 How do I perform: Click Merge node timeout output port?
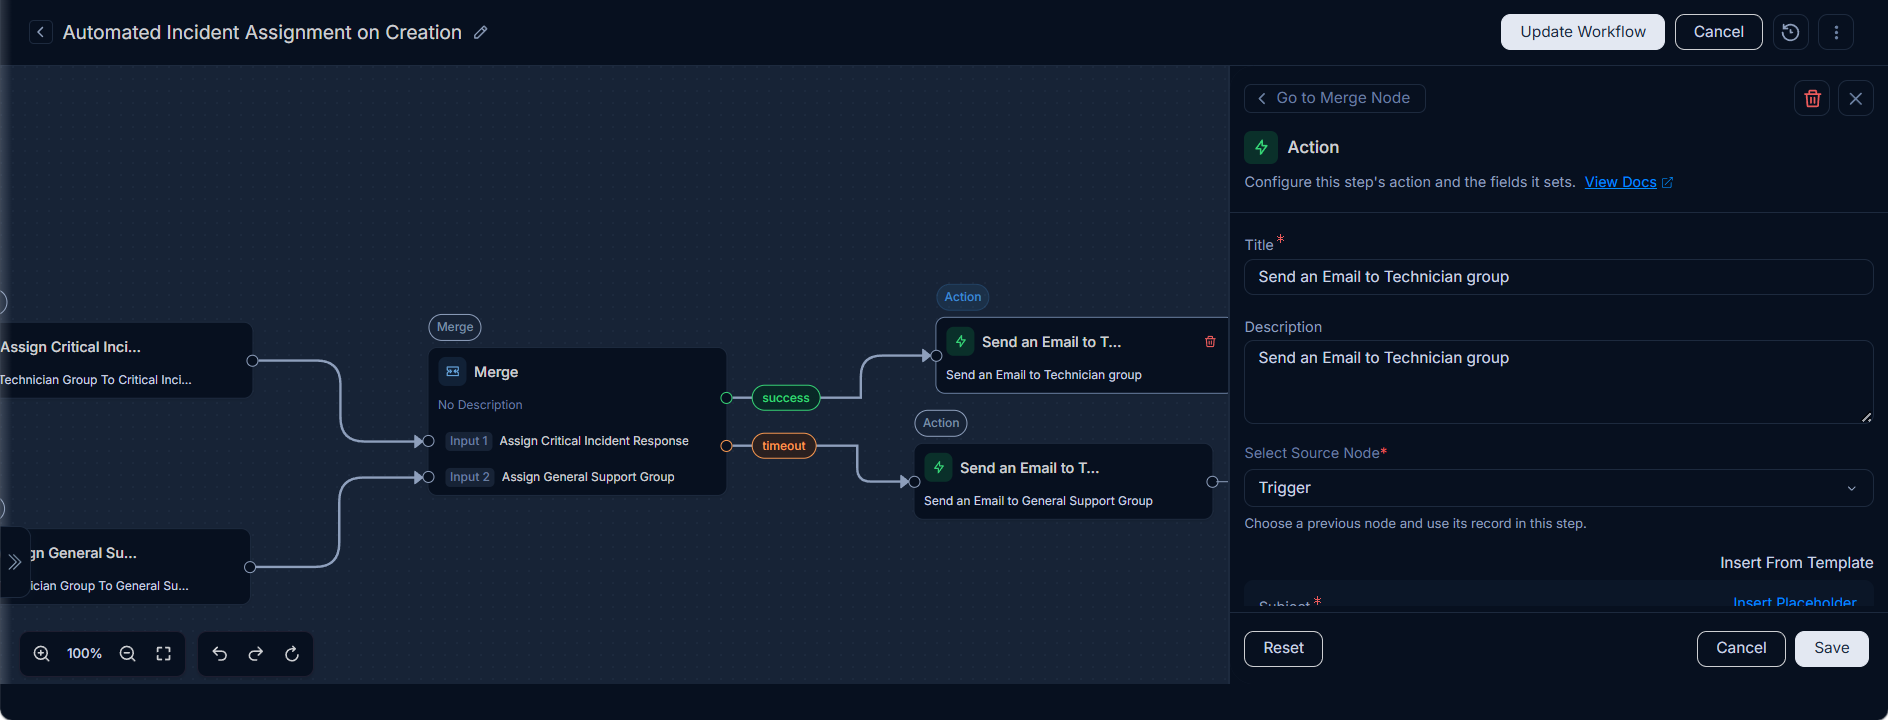726,446
